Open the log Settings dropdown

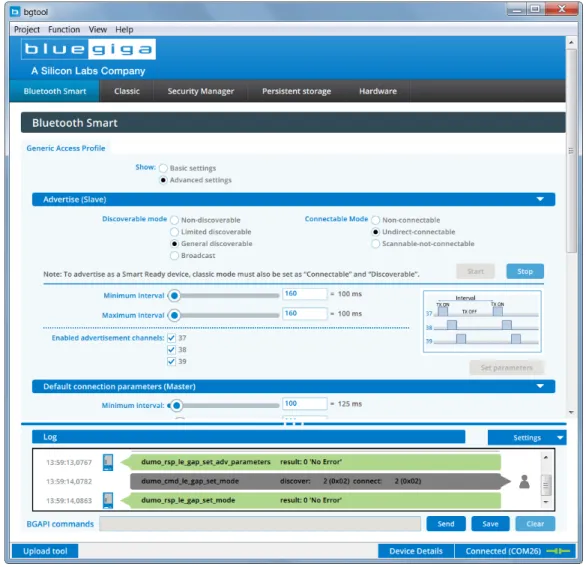coord(527,437)
